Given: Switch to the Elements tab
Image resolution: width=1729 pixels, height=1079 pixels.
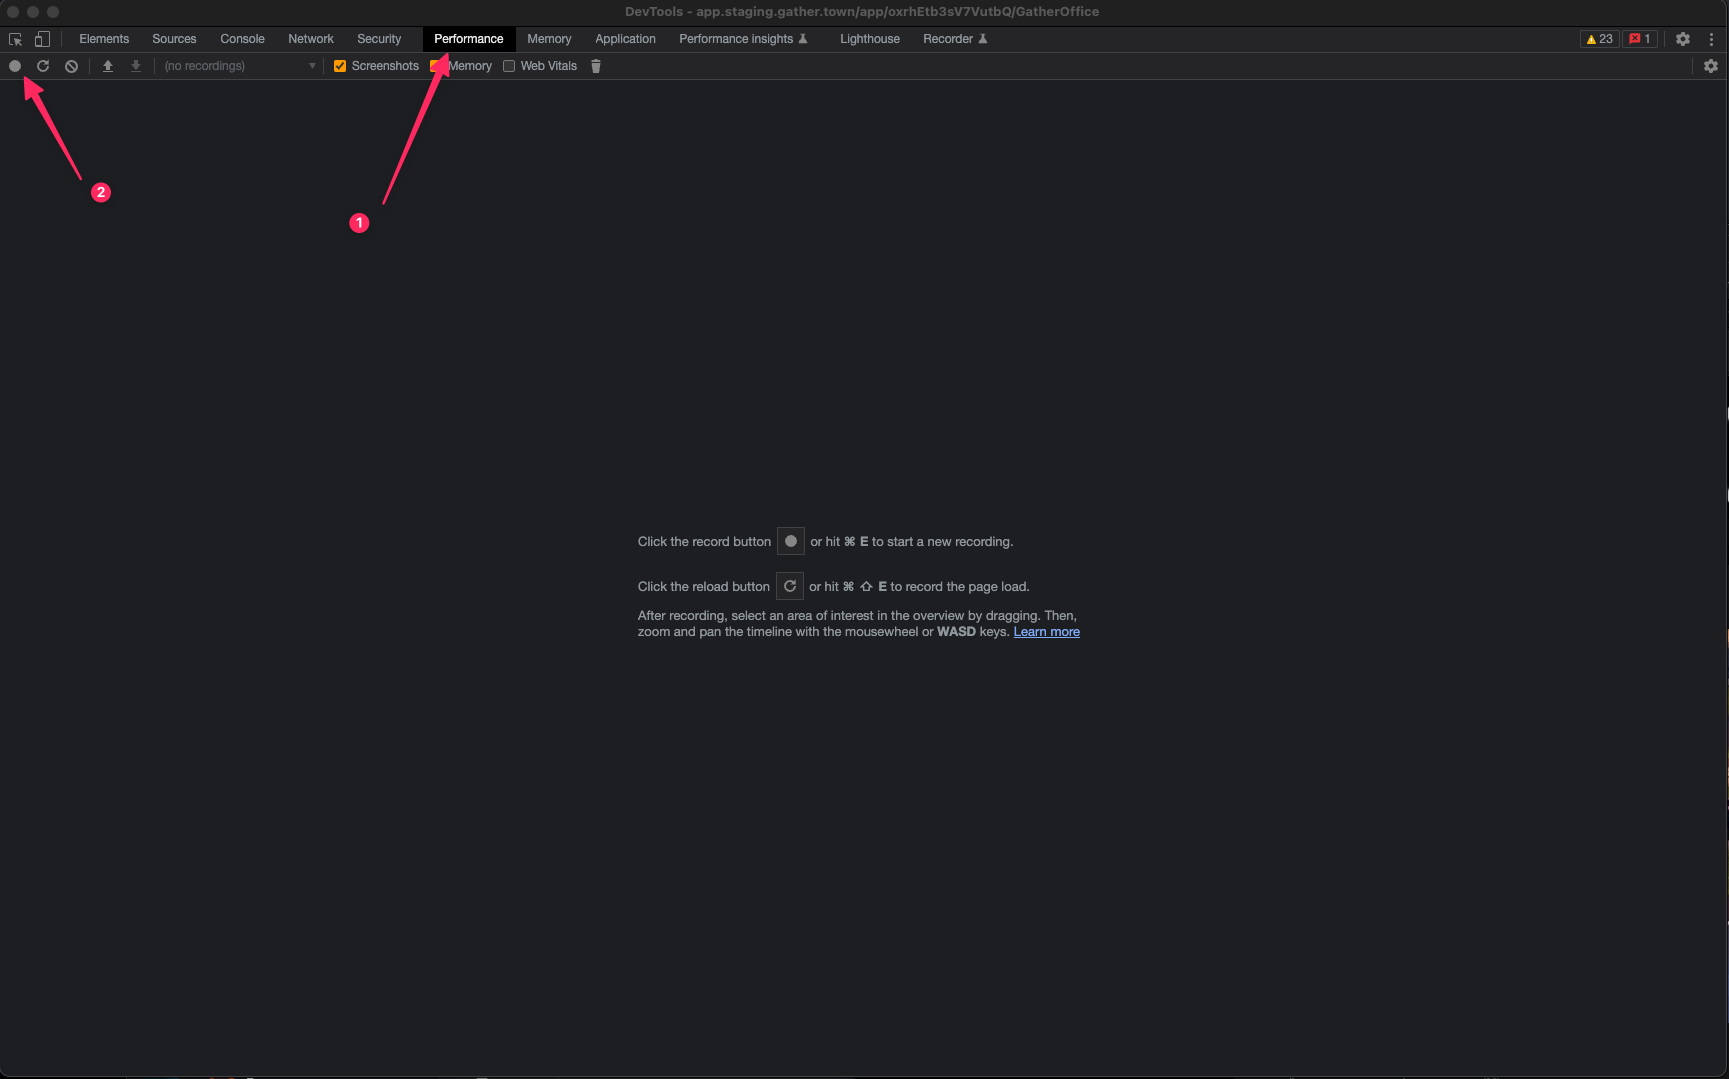Looking at the screenshot, I should tap(104, 39).
